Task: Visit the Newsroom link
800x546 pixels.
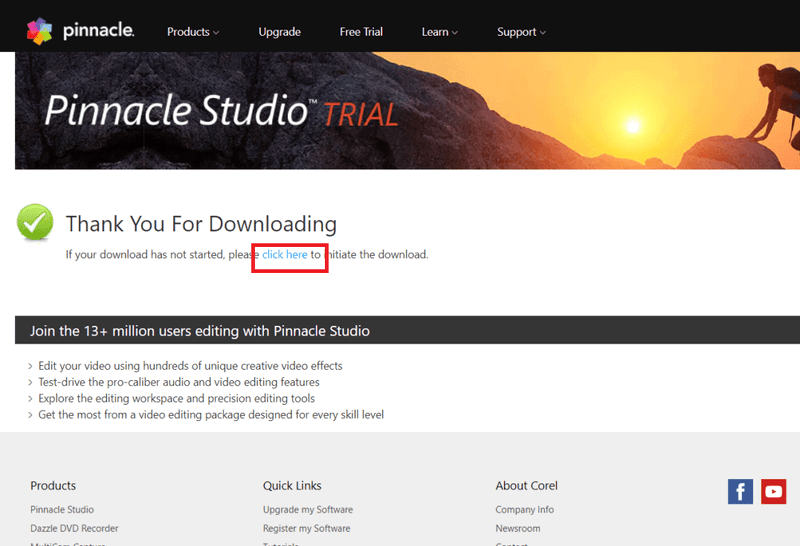Action: 518,528
